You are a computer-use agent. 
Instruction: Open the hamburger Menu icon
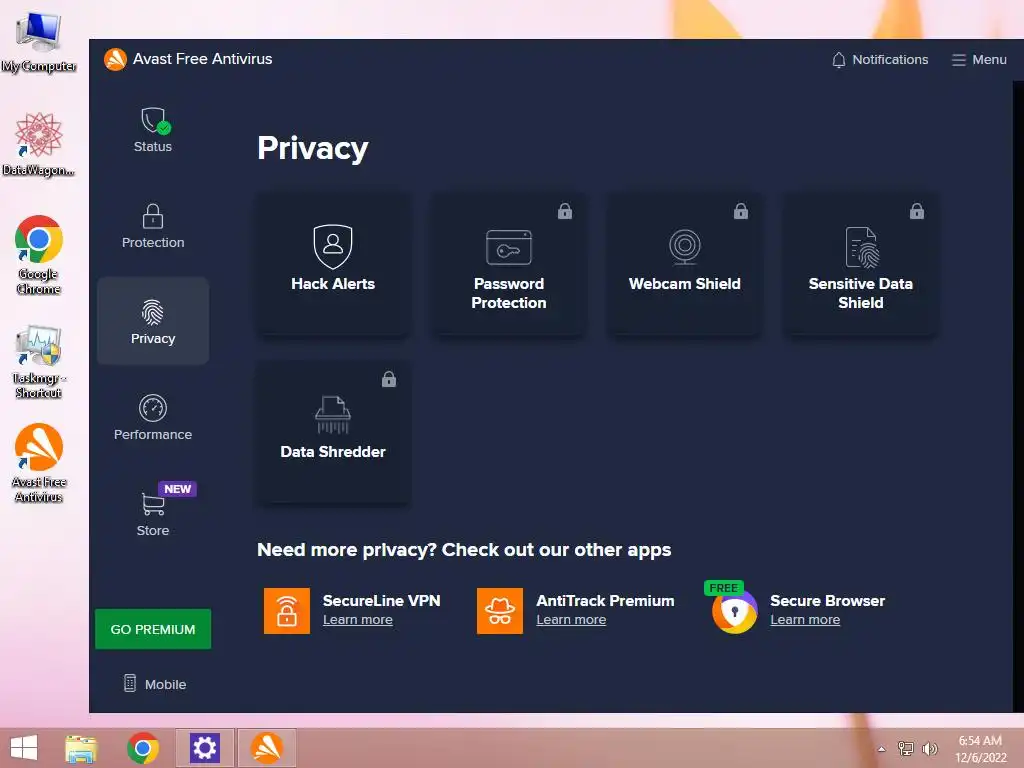tap(959, 60)
